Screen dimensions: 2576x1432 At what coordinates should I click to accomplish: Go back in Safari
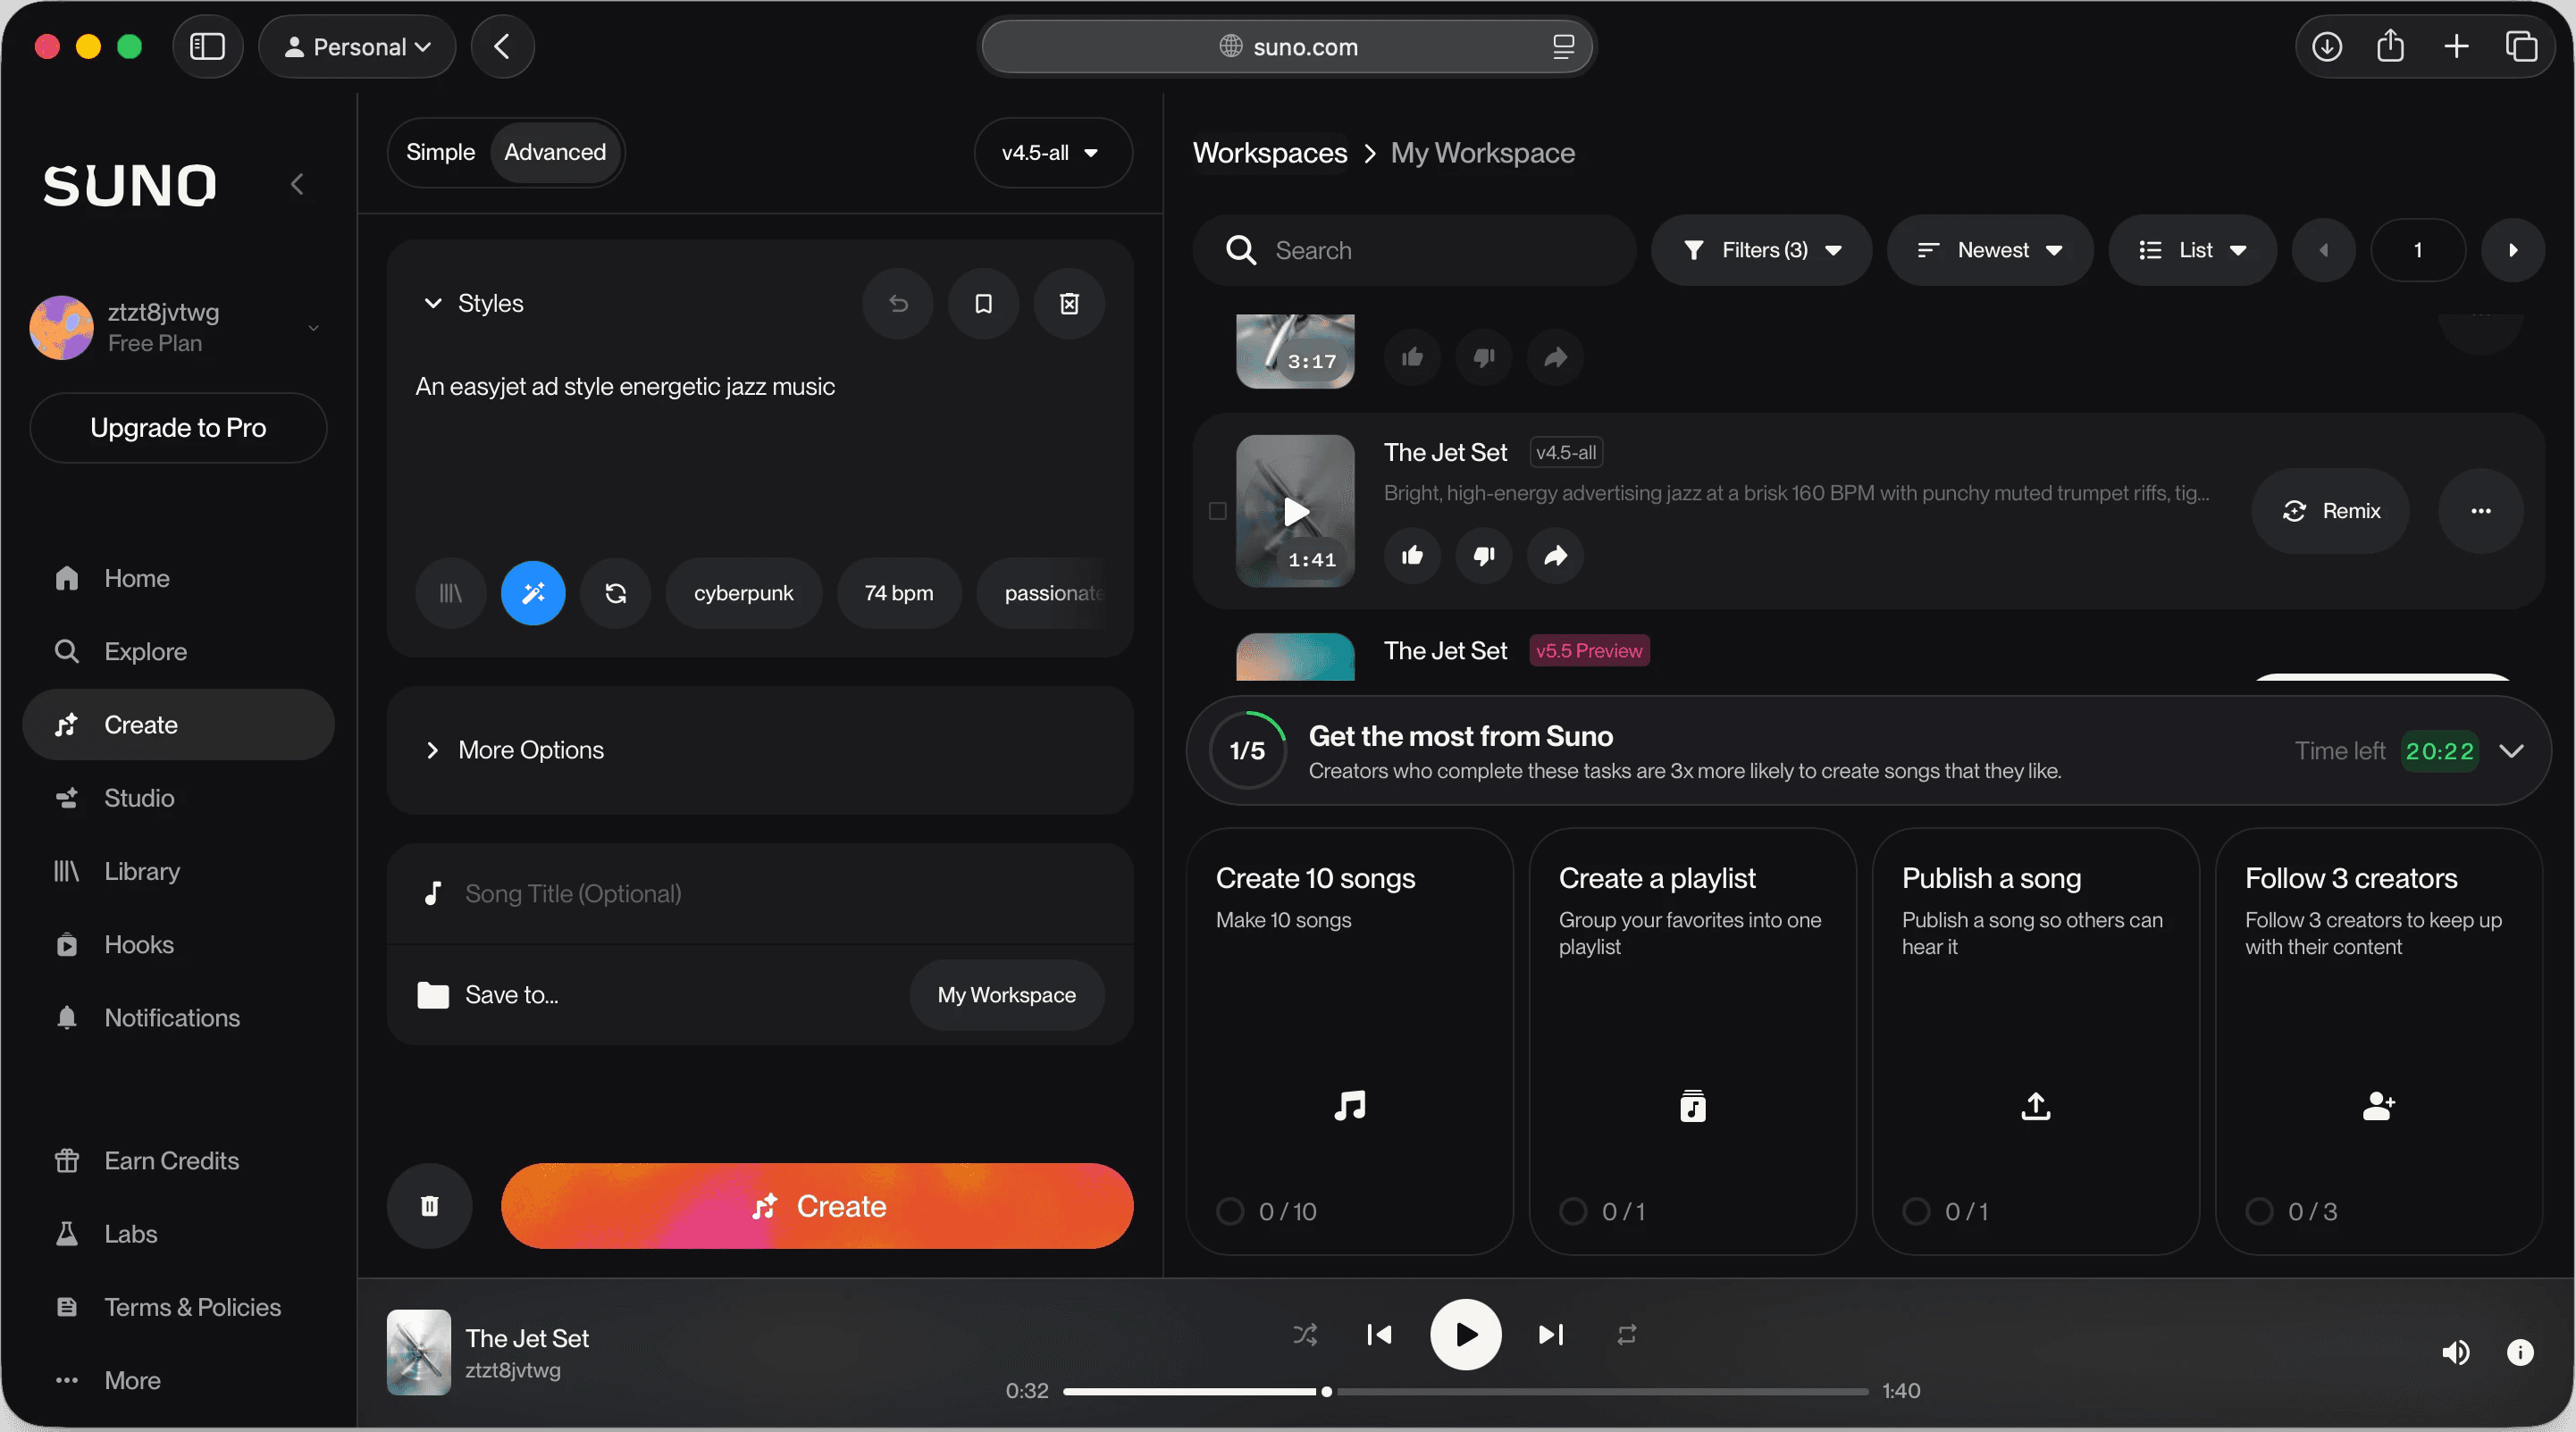(x=502, y=46)
